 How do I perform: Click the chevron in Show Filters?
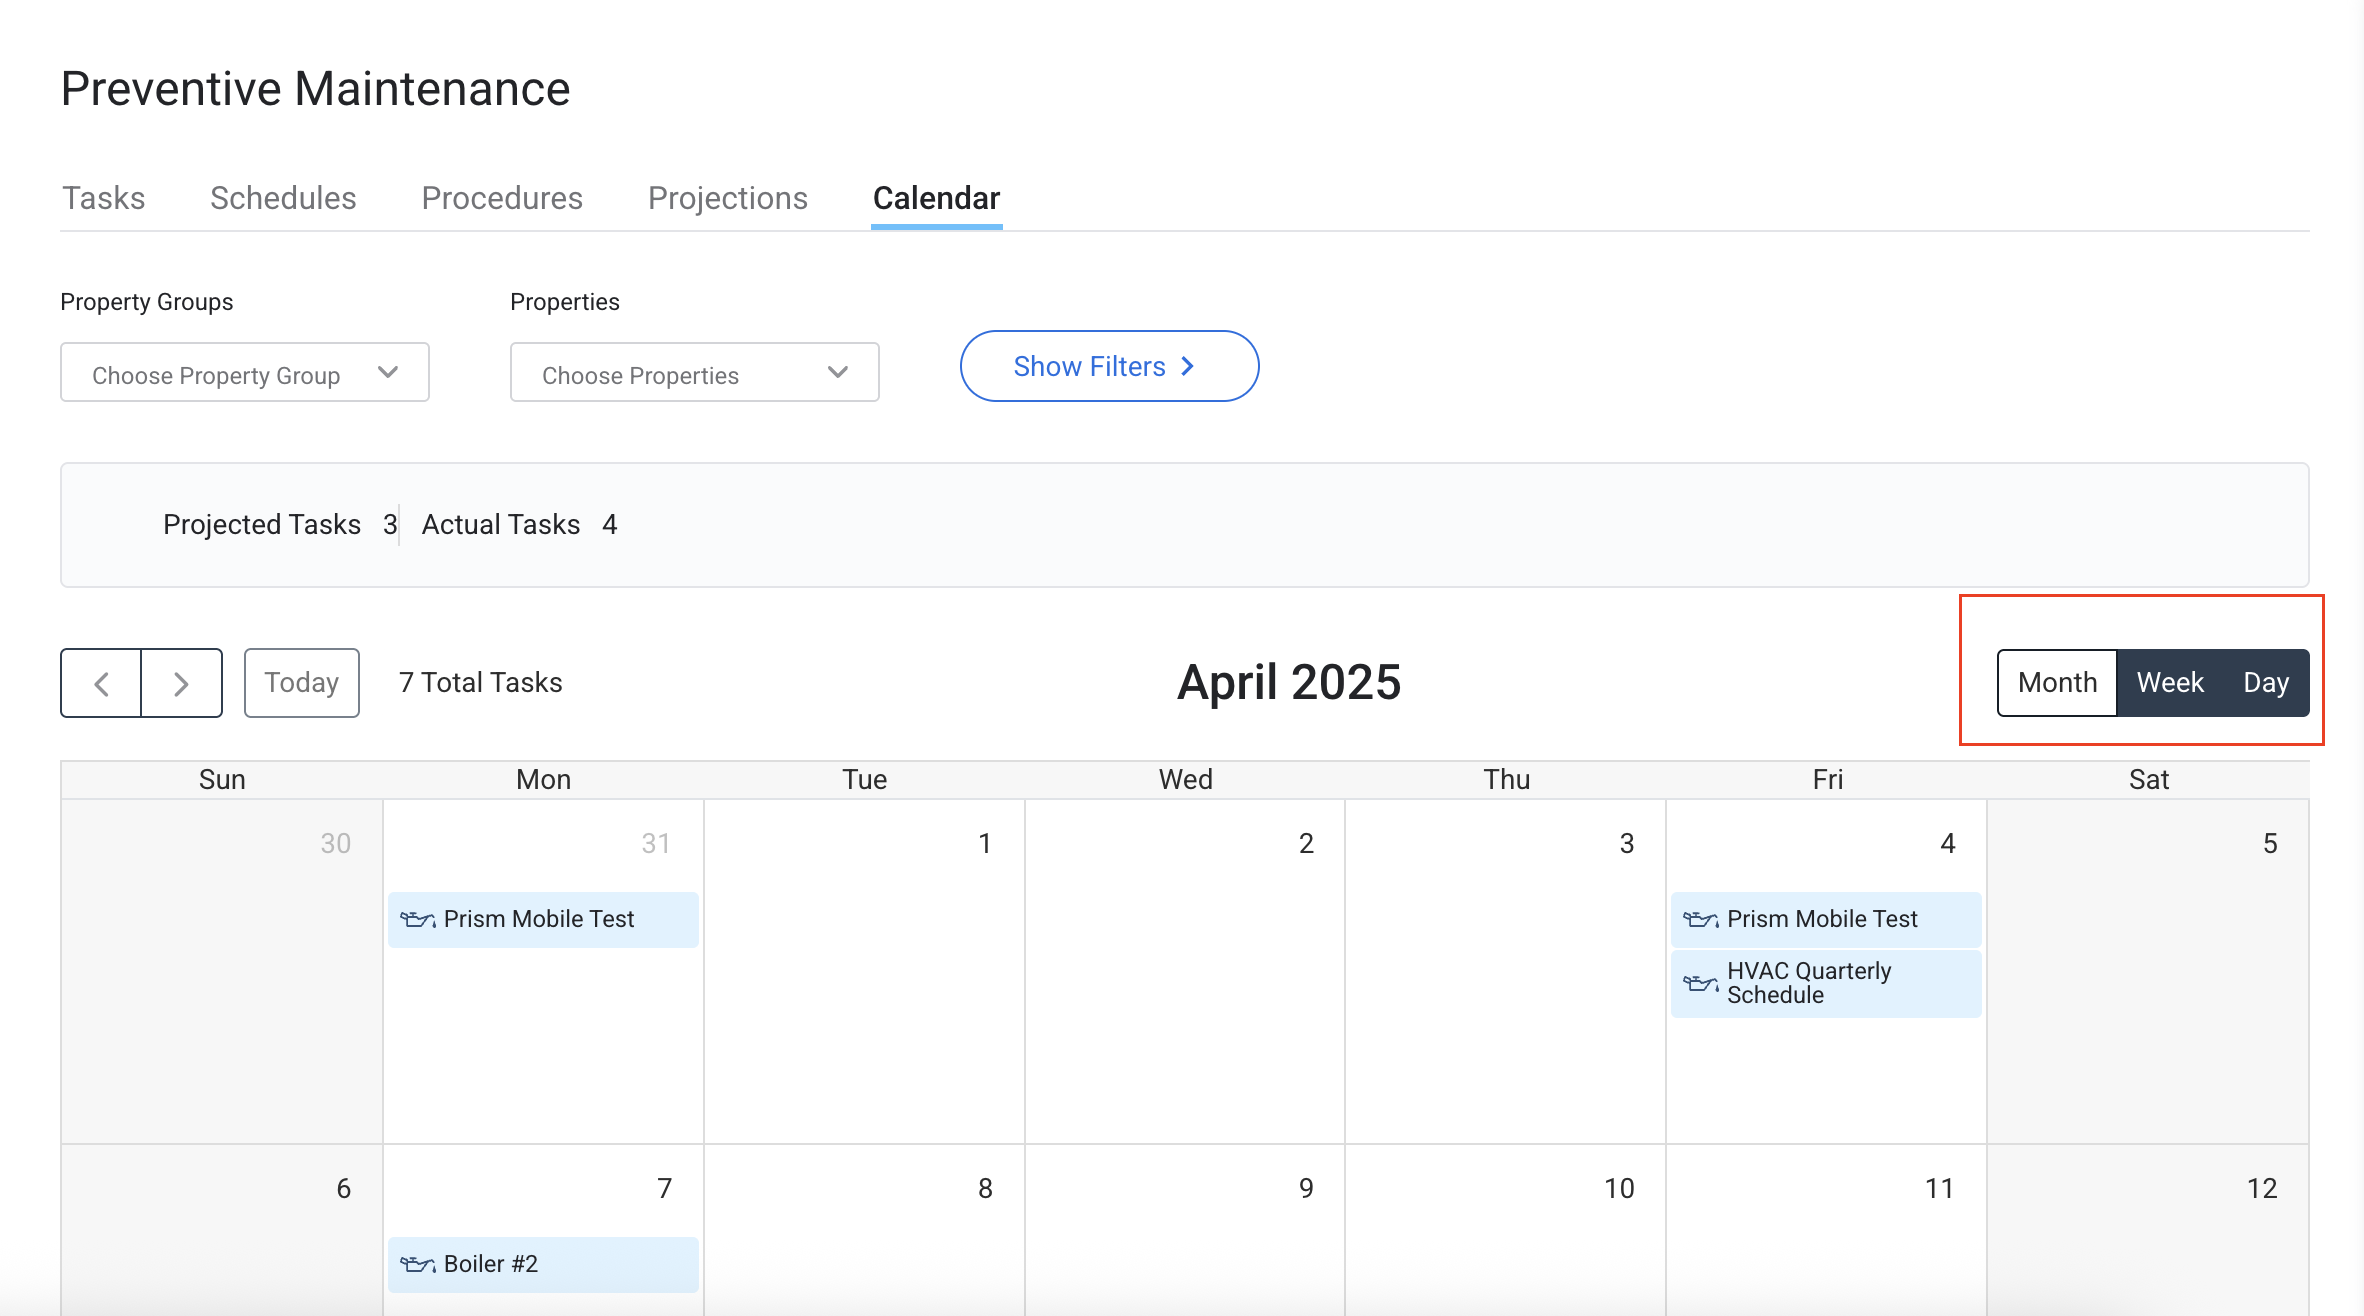[x=1188, y=367]
